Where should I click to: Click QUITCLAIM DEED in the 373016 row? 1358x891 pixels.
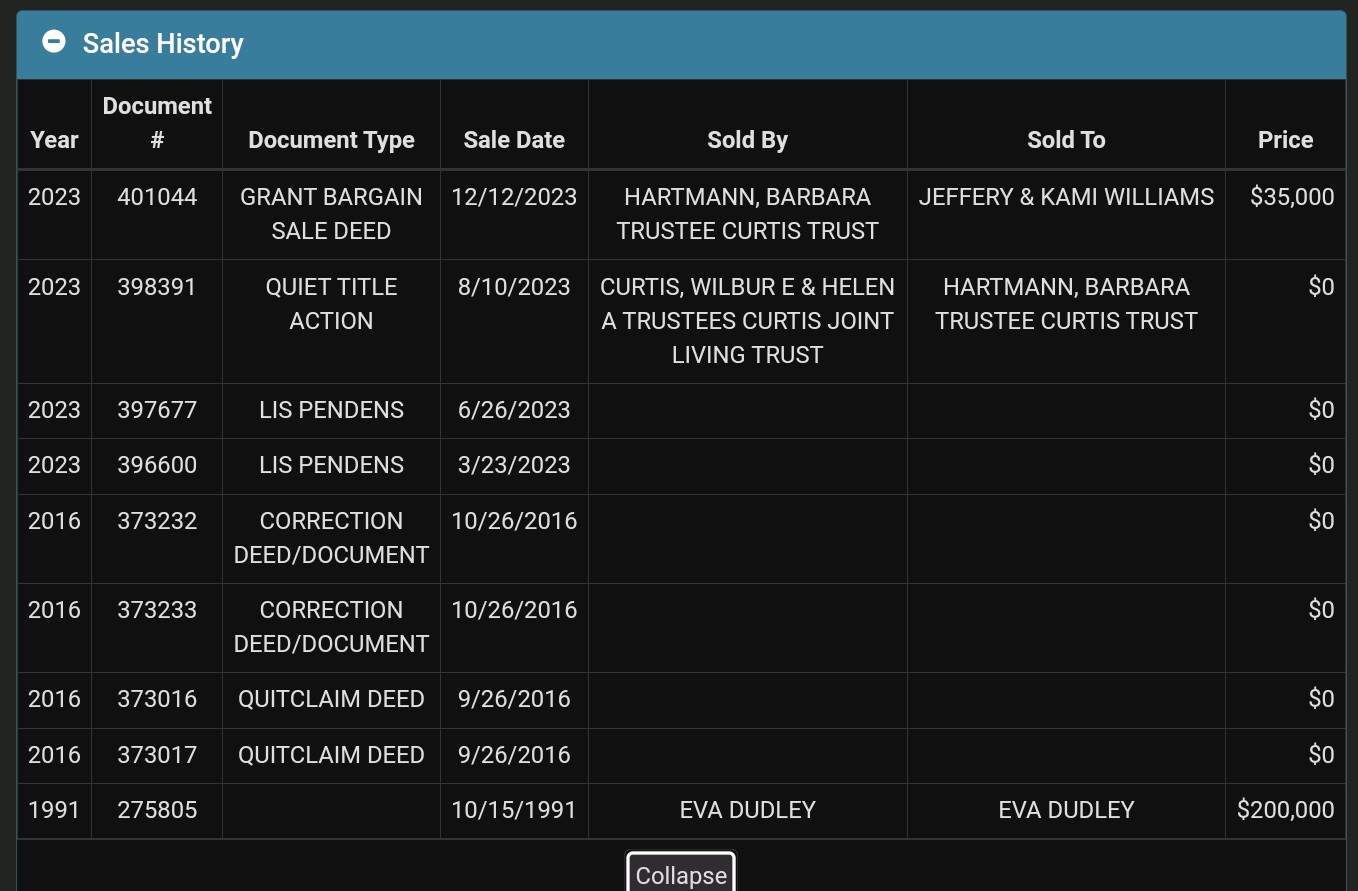pos(331,699)
